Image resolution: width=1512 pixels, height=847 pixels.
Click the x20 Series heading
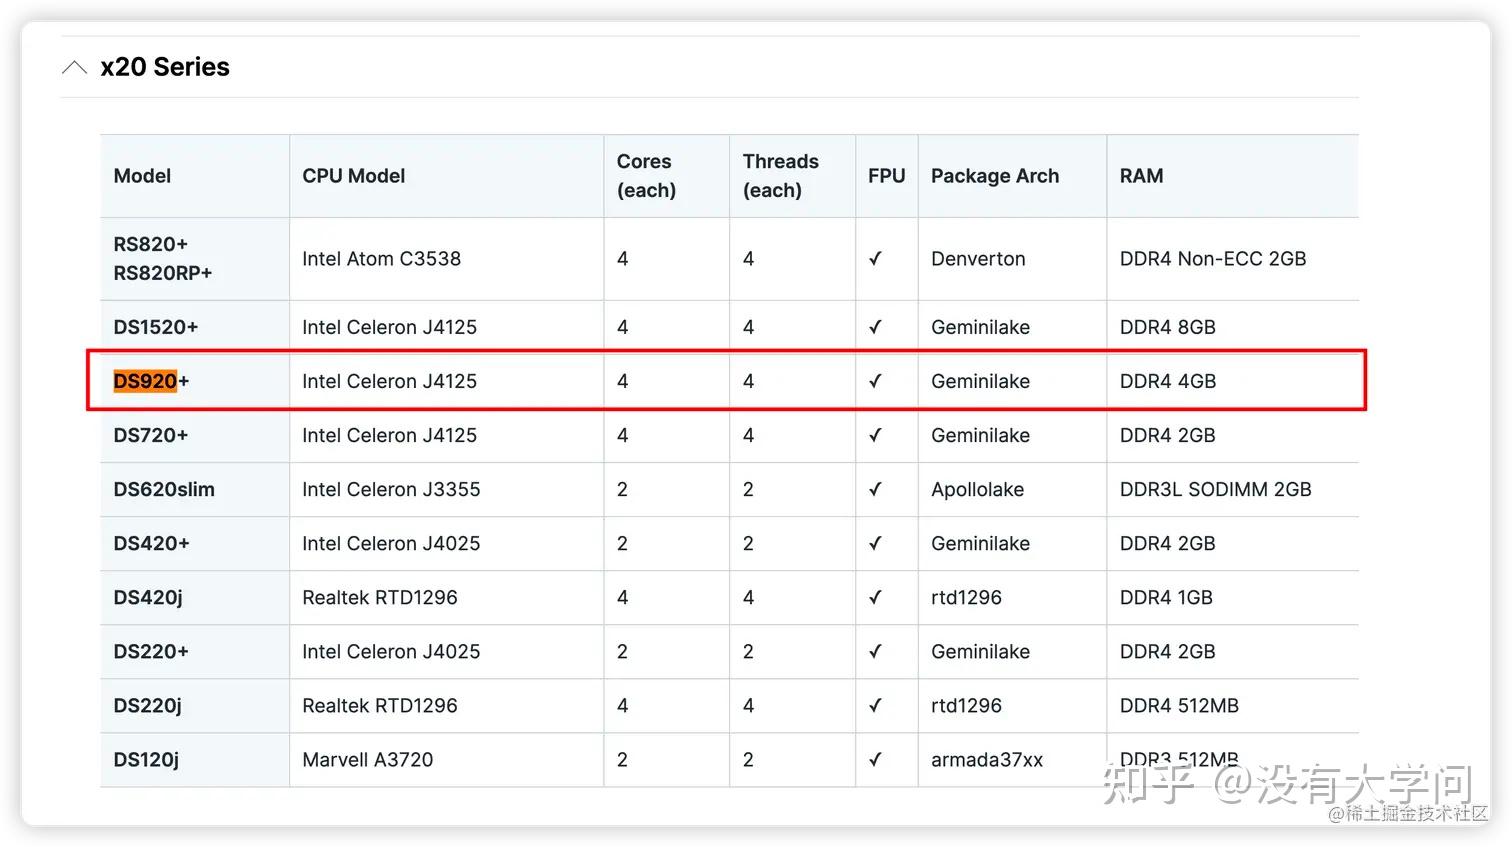(165, 67)
